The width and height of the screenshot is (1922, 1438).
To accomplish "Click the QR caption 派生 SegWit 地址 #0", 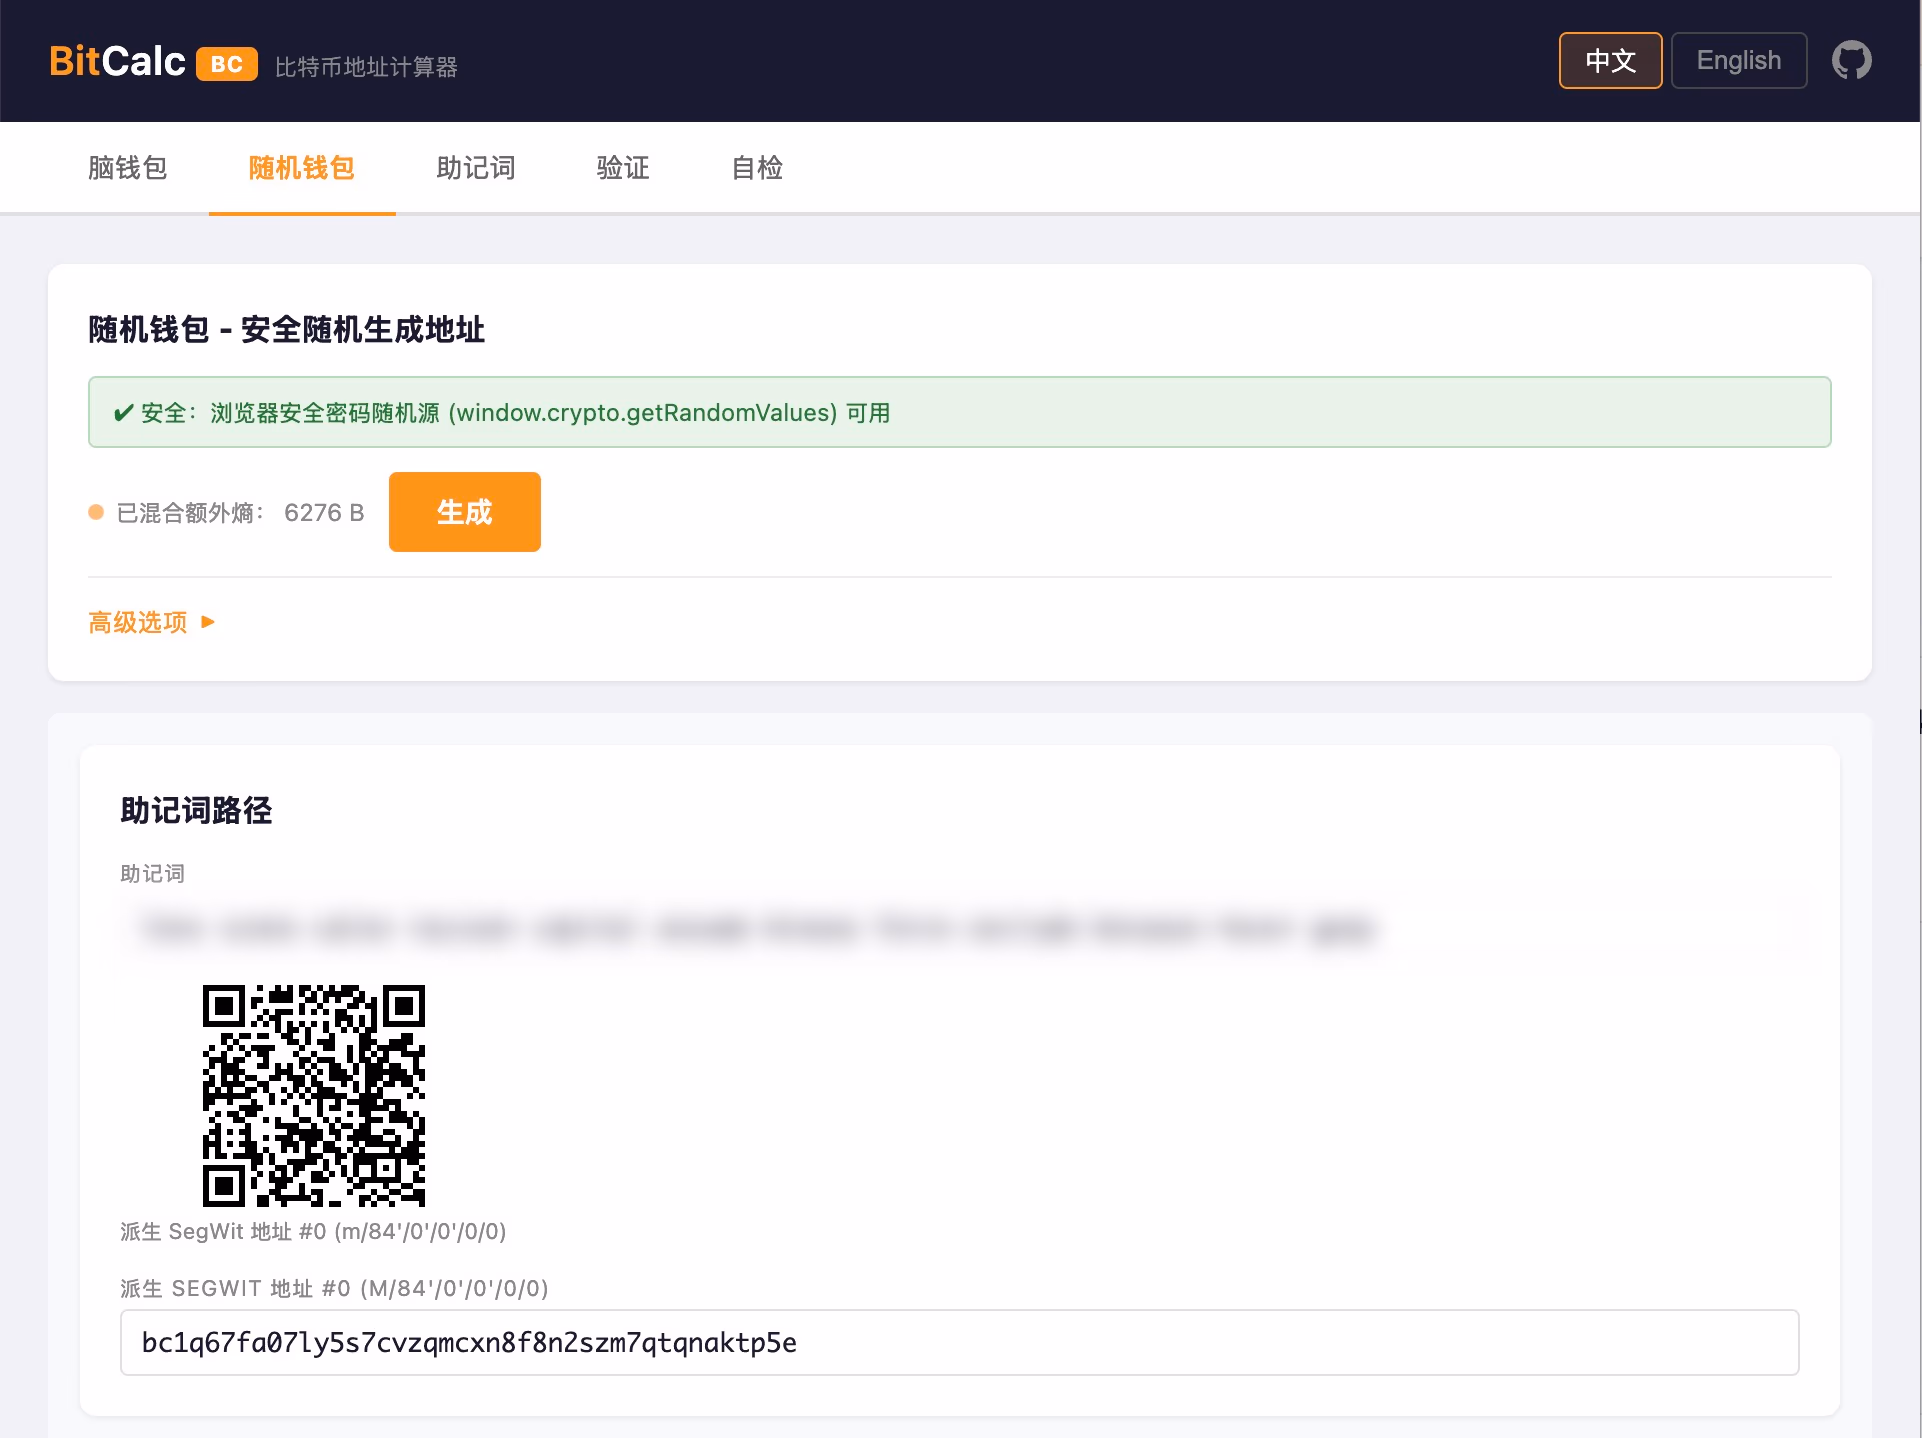I will pos(313,1231).
